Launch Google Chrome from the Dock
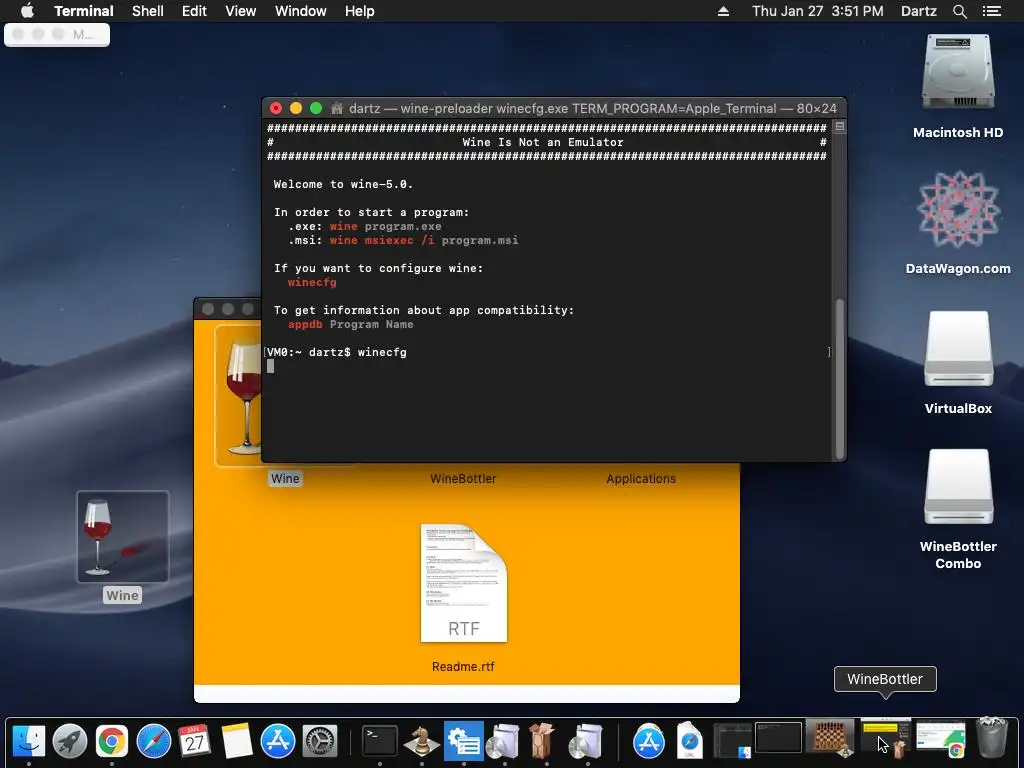The width and height of the screenshot is (1024, 768). tap(112, 741)
